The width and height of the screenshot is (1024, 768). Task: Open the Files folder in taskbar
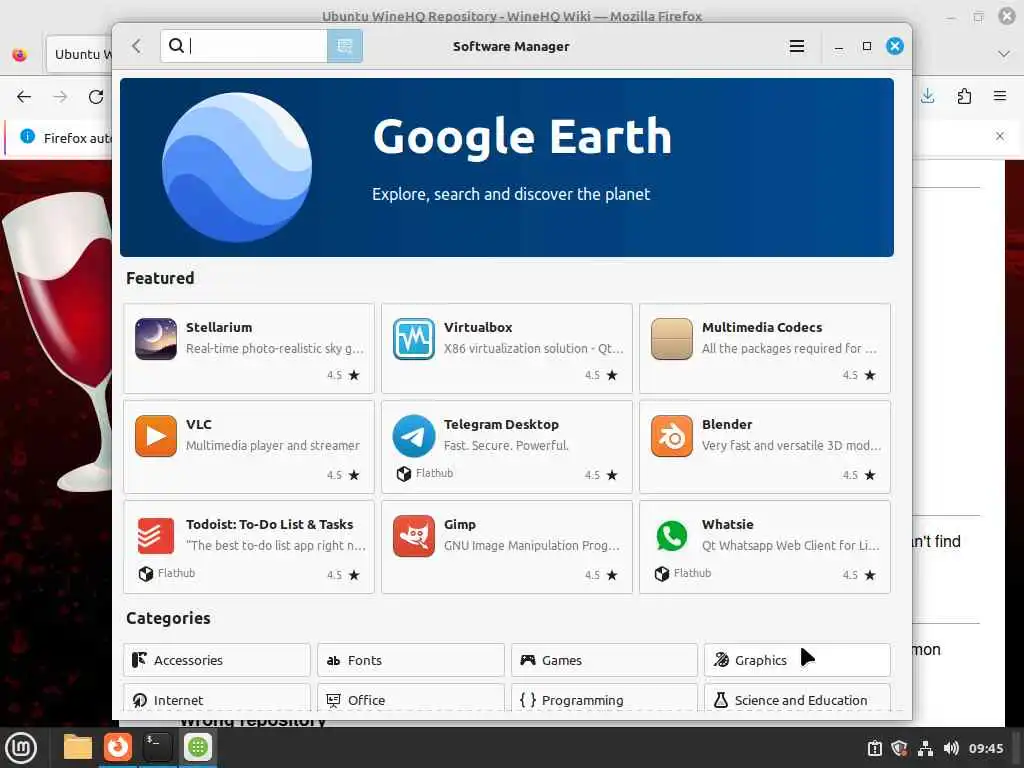point(78,747)
